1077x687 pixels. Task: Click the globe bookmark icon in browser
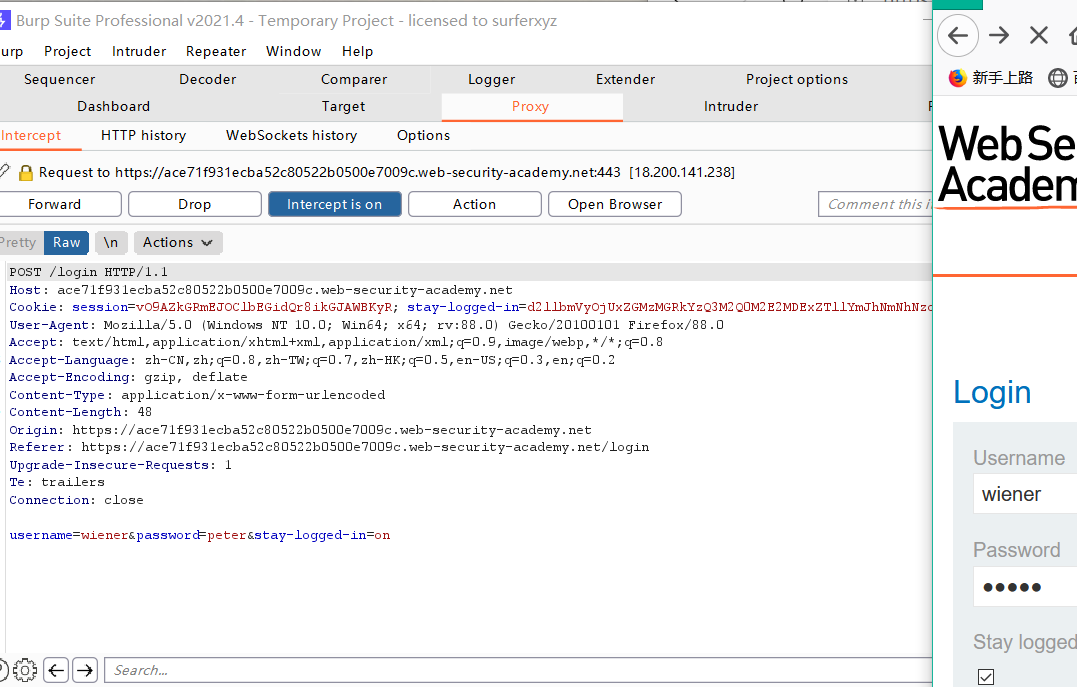tap(1058, 78)
